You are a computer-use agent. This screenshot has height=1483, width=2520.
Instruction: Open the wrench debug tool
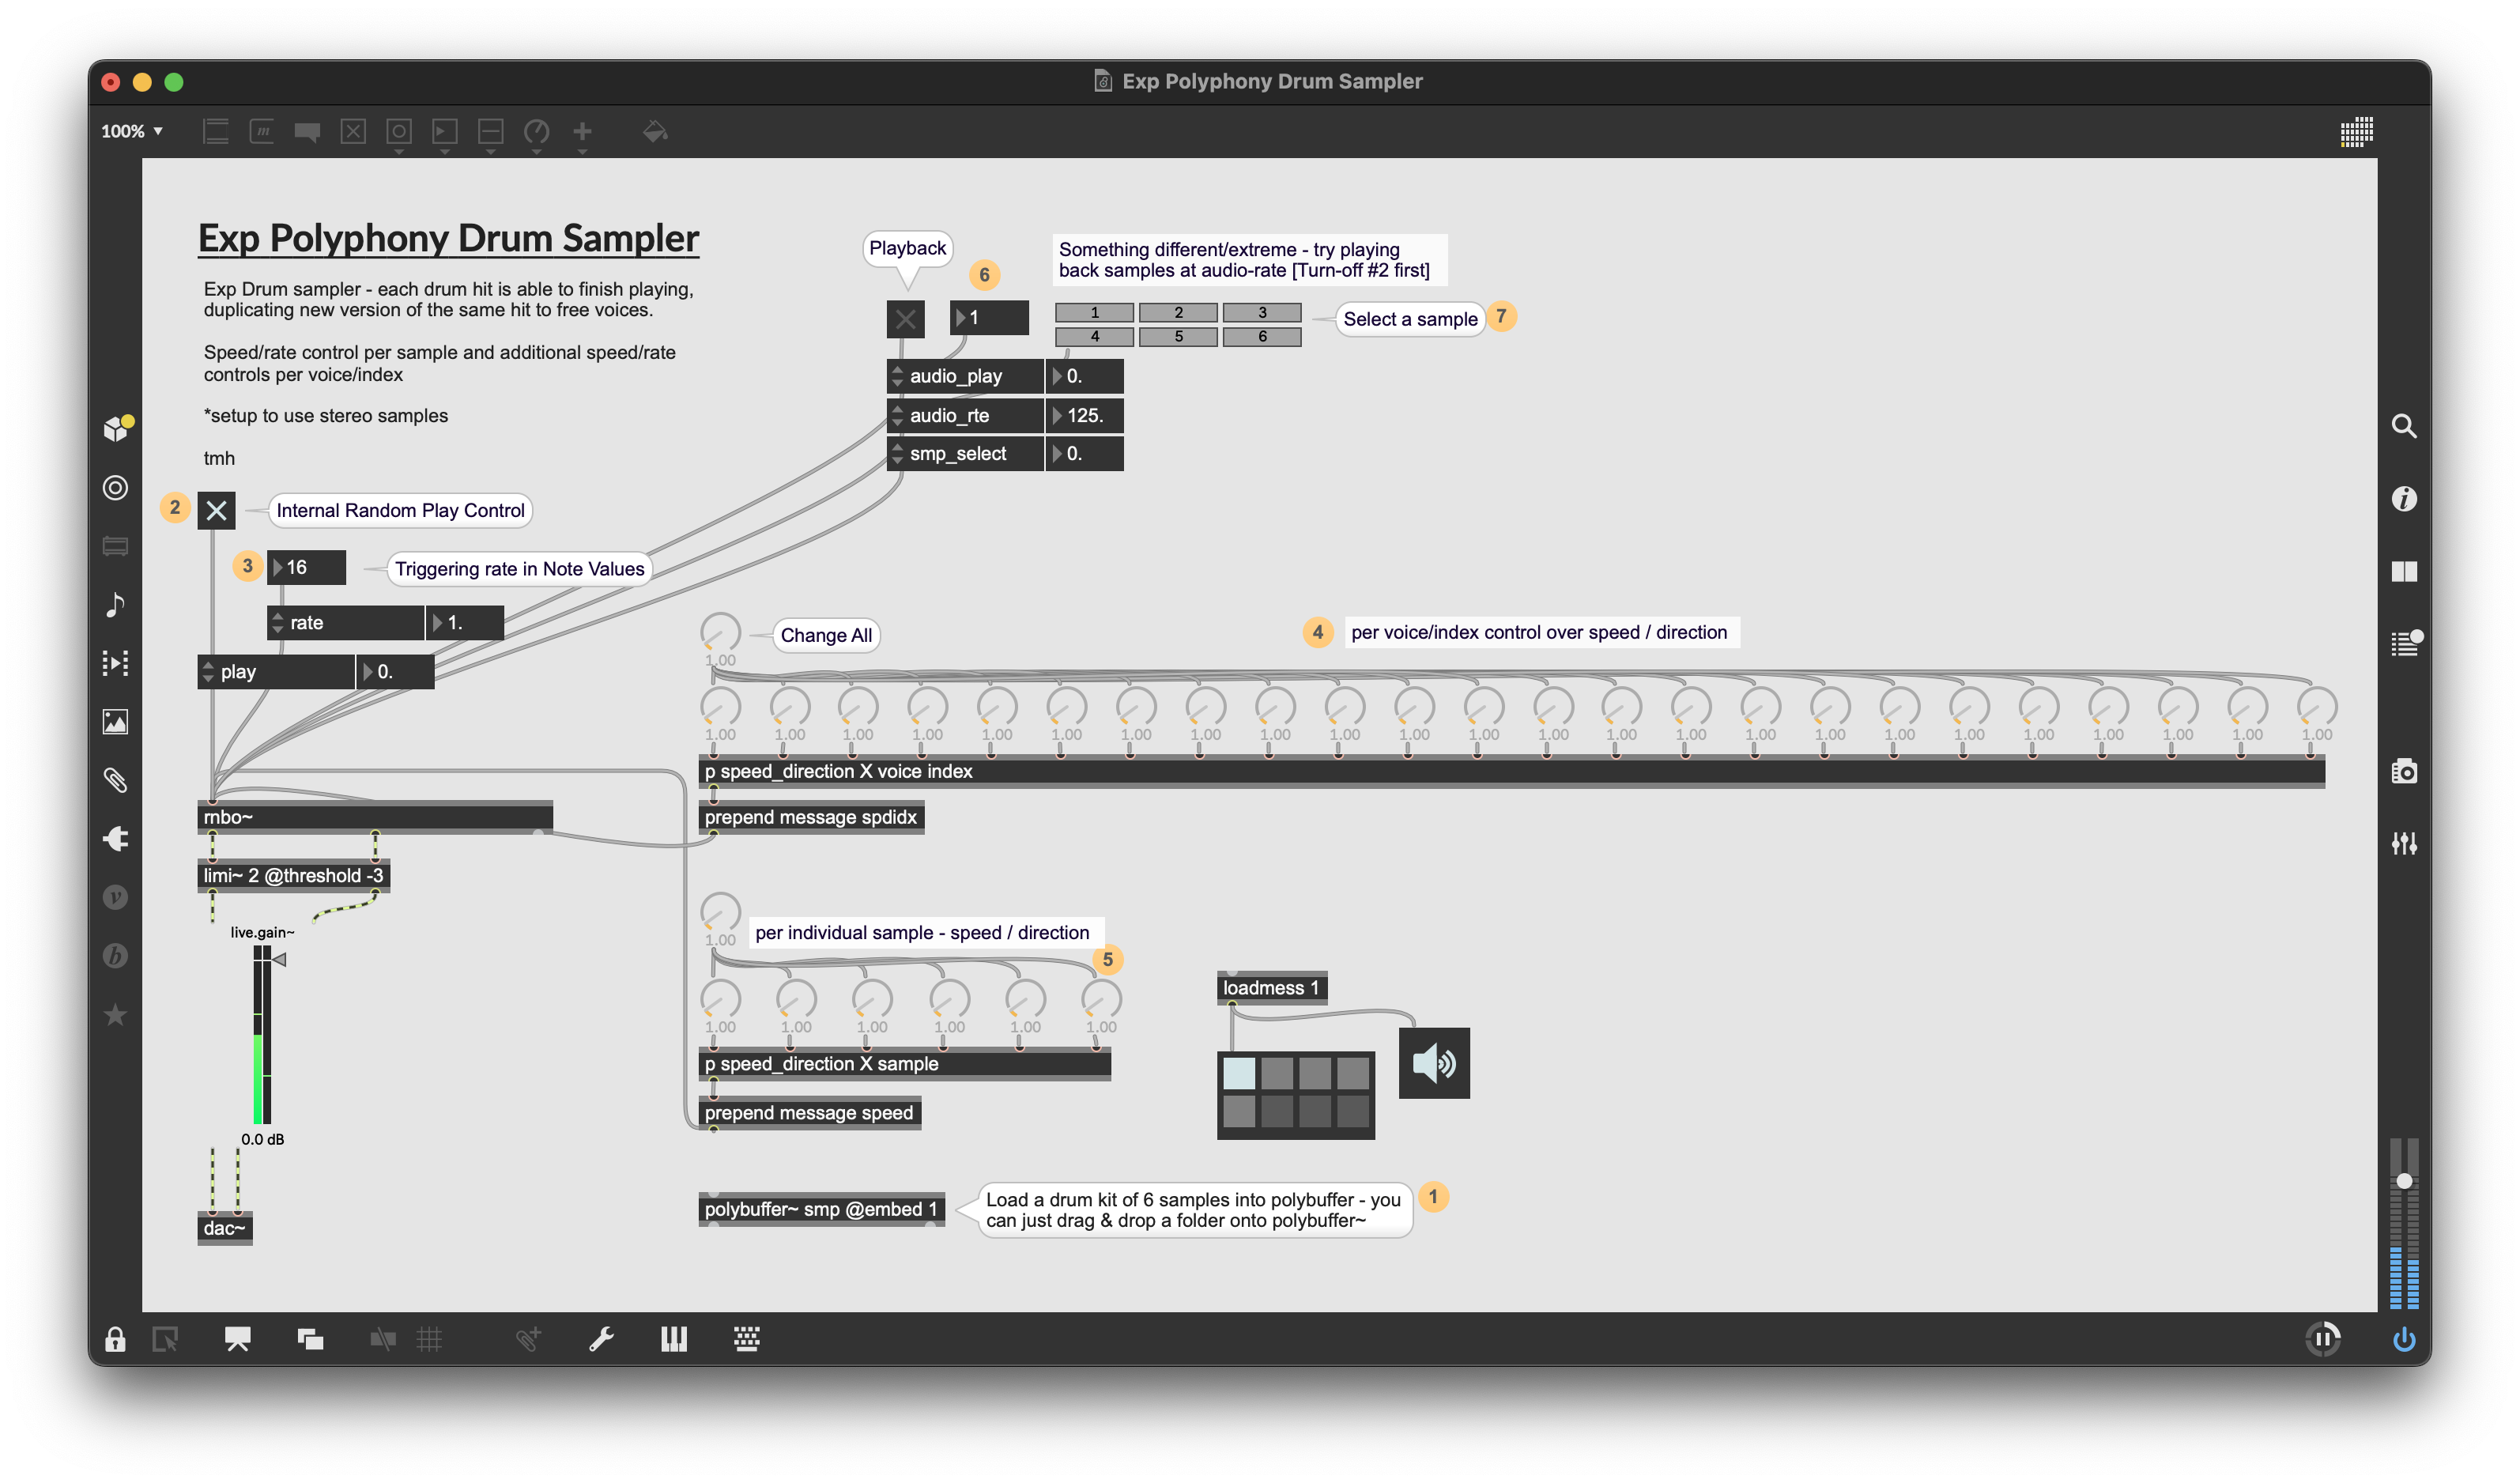[601, 1339]
